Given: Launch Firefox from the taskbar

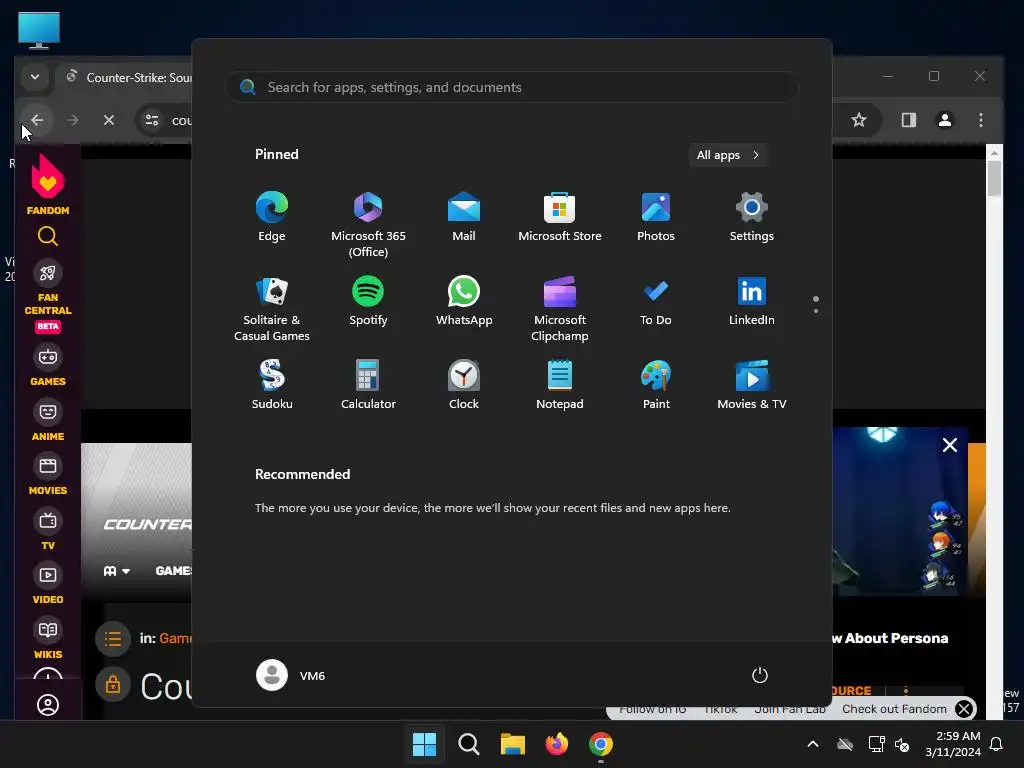Looking at the screenshot, I should tap(556, 744).
